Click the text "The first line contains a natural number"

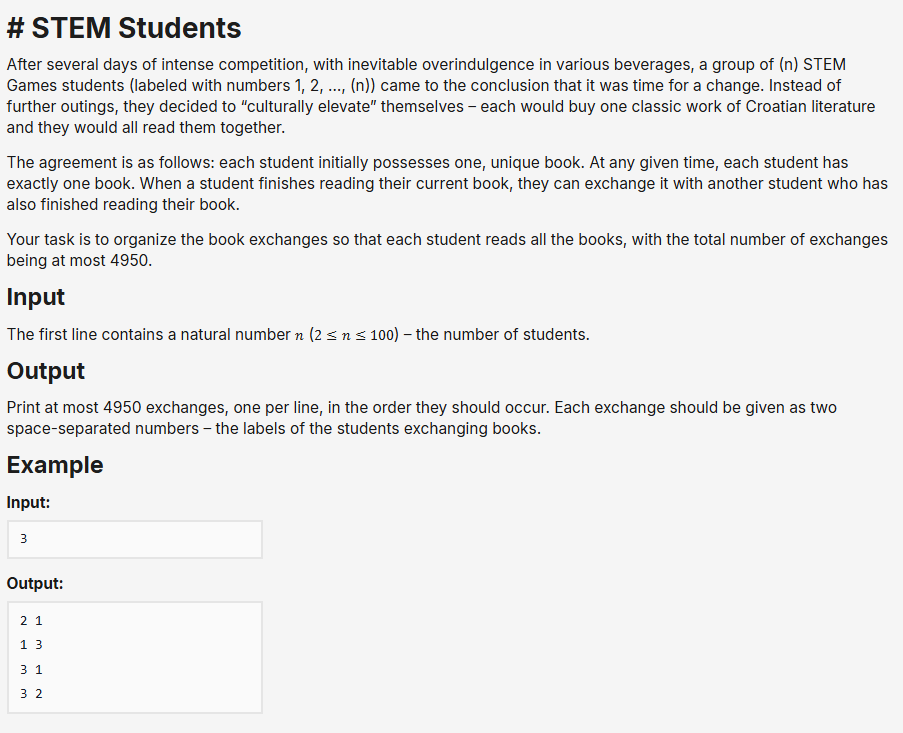click(x=146, y=335)
